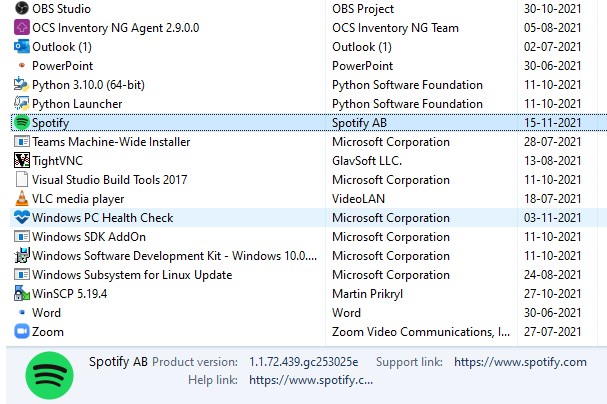Click the Zoom camera icon
Screen dimensions: 607x404
click(x=22, y=331)
